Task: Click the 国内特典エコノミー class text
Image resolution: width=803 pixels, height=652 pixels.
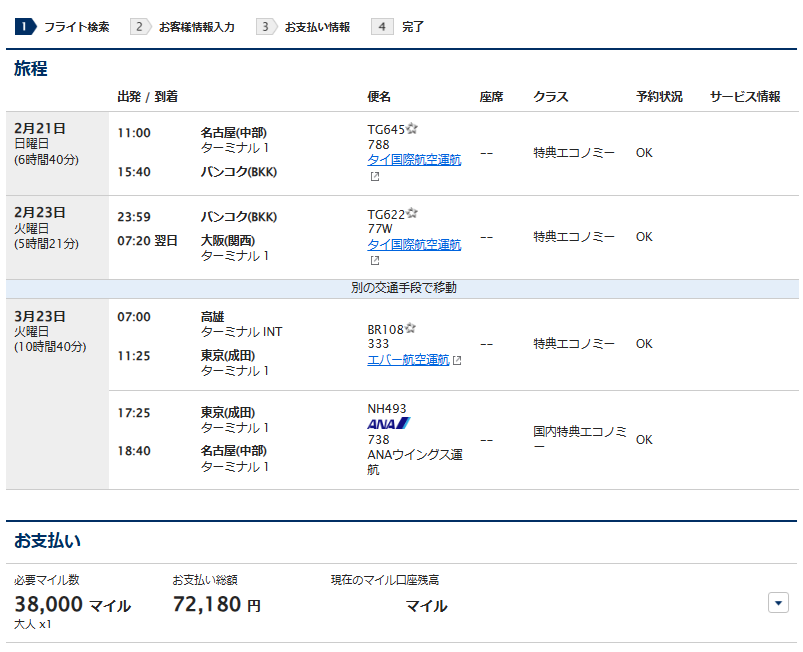Action: 580,439
